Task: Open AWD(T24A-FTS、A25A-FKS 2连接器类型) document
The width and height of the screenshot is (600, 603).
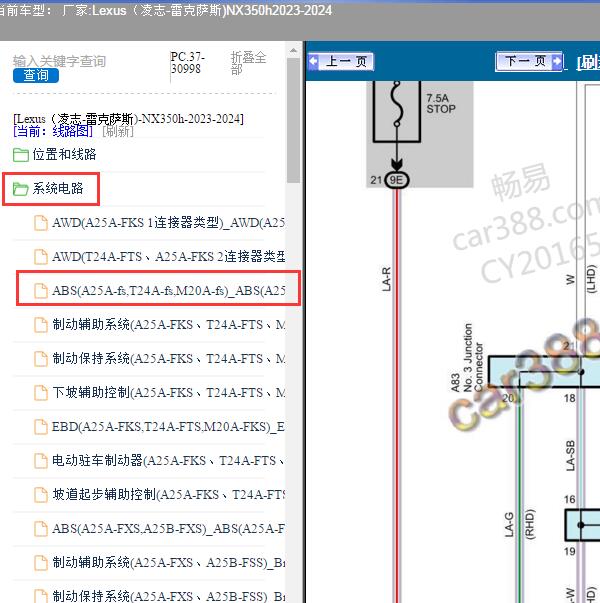Action: coord(168,257)
